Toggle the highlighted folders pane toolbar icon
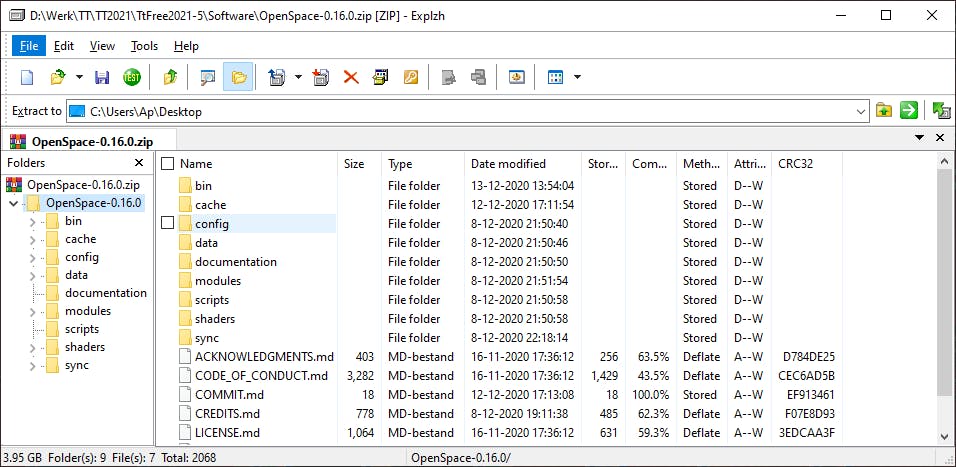Viewport: 956px width, 467px height. [238, 77]
